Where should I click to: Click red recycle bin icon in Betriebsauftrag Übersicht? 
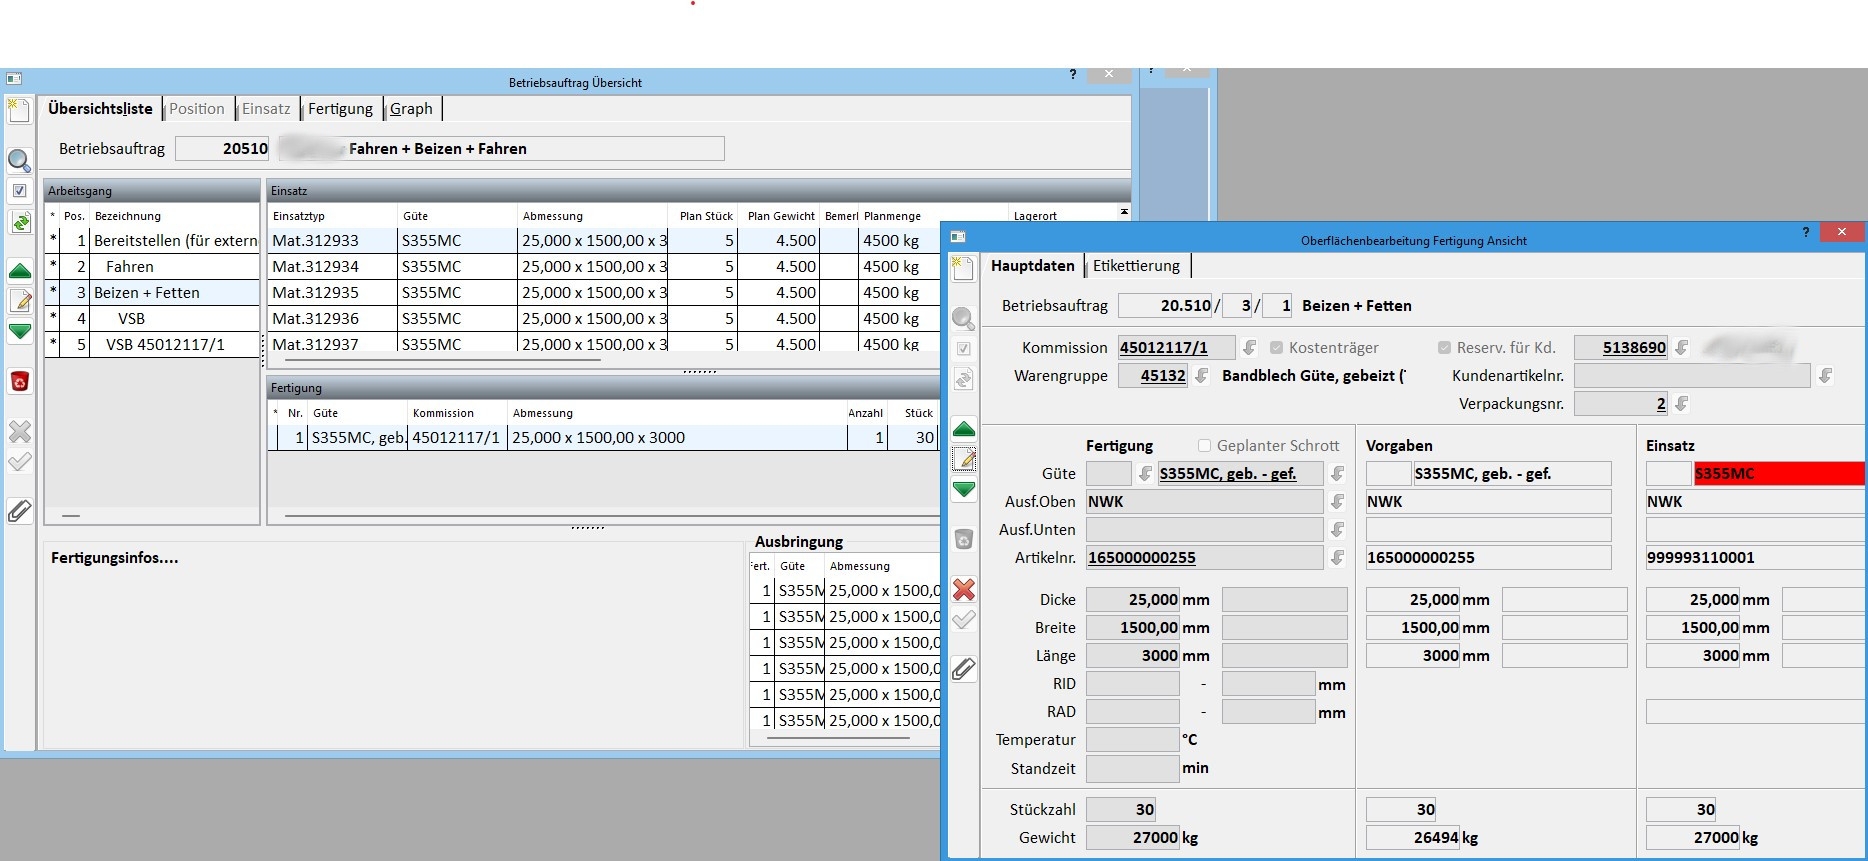(x=19, y=381)
